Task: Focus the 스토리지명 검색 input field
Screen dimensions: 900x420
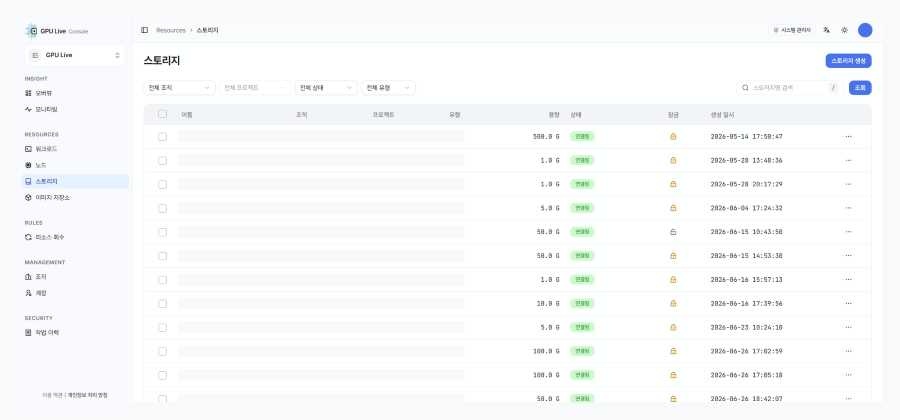Action: [790, 88]
